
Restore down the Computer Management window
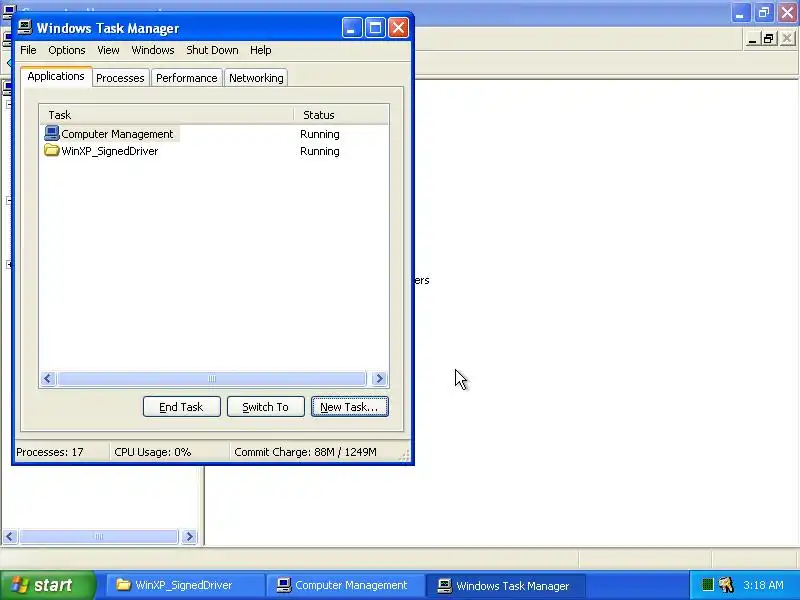click(764, 12)
